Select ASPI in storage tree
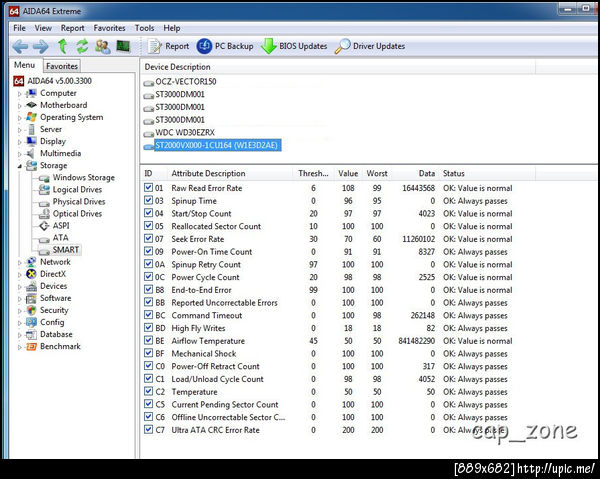This screenshot has height=479, width=600. pos(61,226)
